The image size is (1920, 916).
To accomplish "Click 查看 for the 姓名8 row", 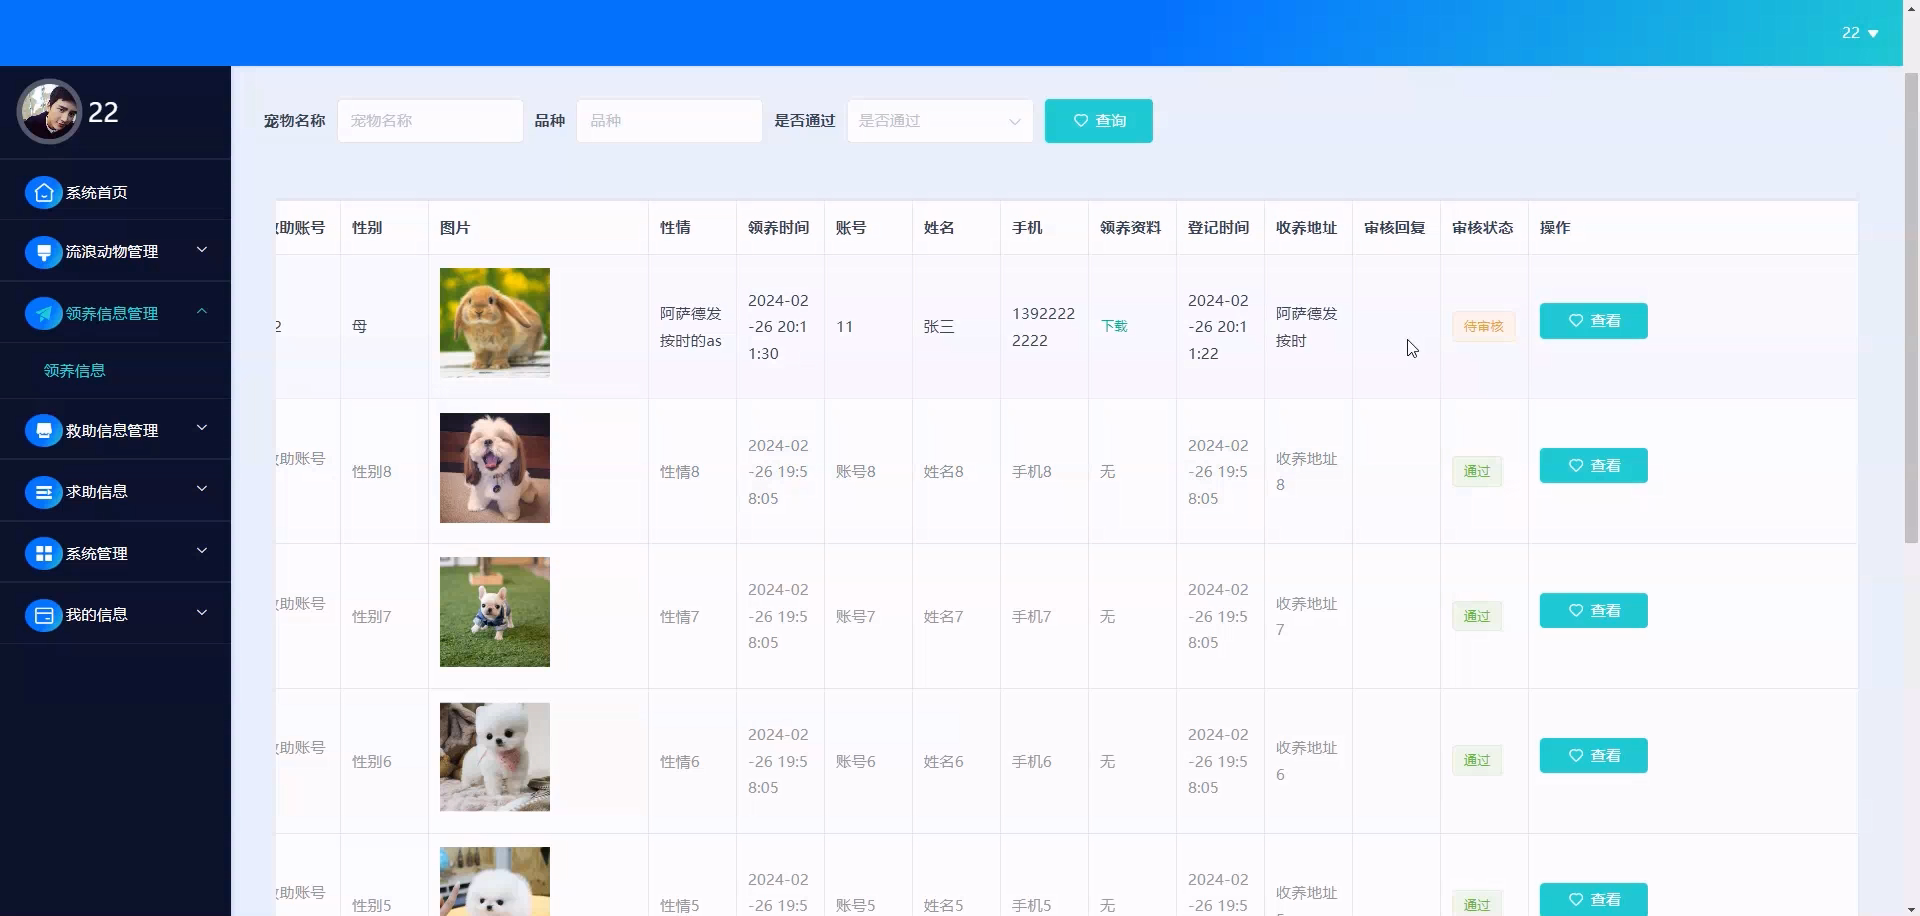I will (x=1593, y=466).
